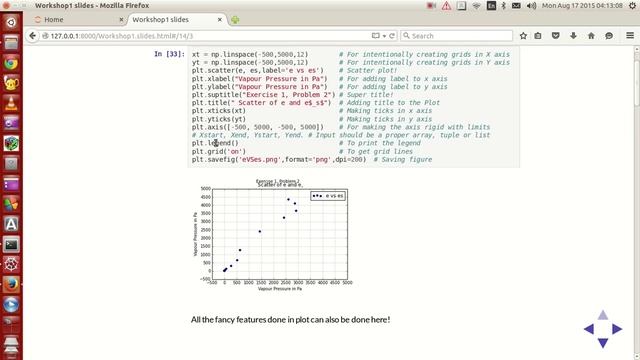Go back with the Firefox back arrow
640x360 pixels.
point(32,36)
